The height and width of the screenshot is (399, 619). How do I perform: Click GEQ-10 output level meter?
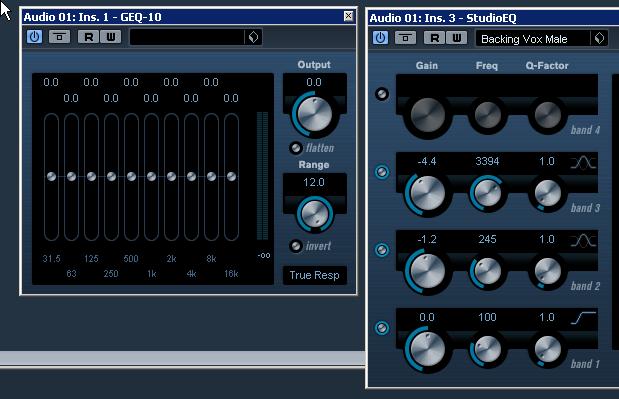pos(263,176)
